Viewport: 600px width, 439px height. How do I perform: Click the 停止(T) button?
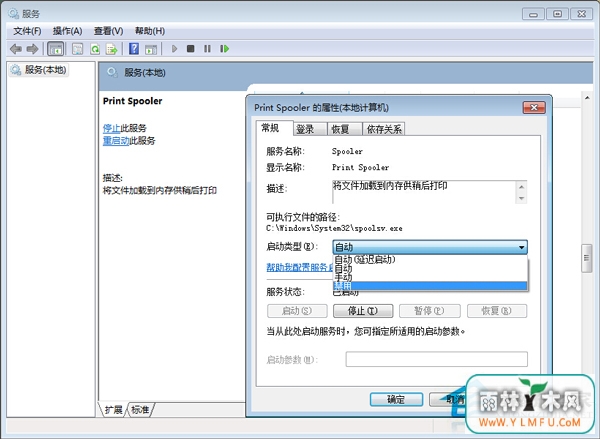(363, 311)
